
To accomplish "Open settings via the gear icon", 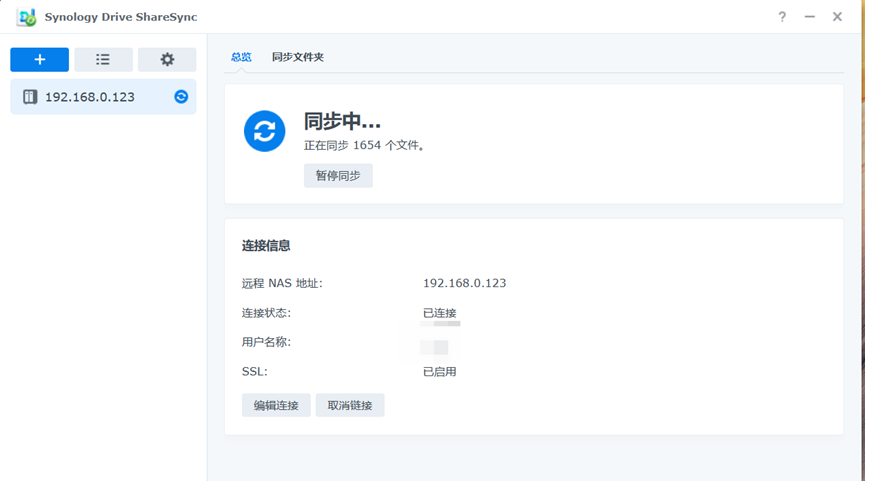I will [x=167, y=60].
